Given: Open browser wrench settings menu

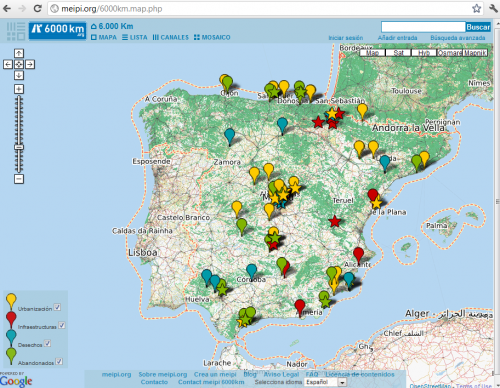Looking at the screenshot, I should (x=493, y=8).
